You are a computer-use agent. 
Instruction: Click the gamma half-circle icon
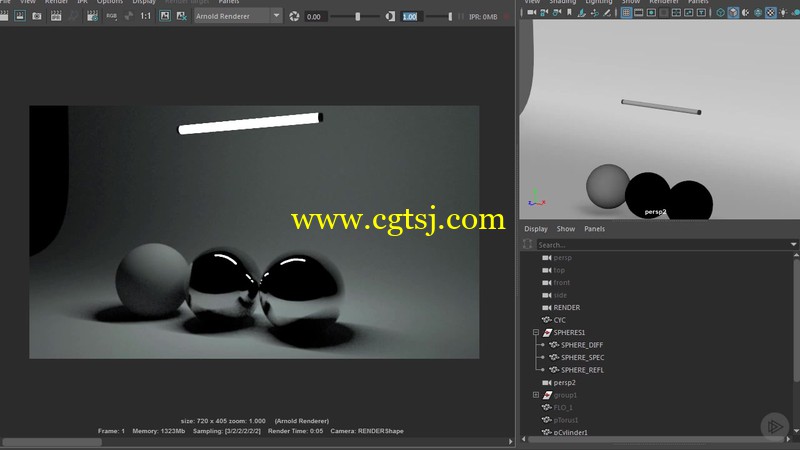tap(390, 16)
